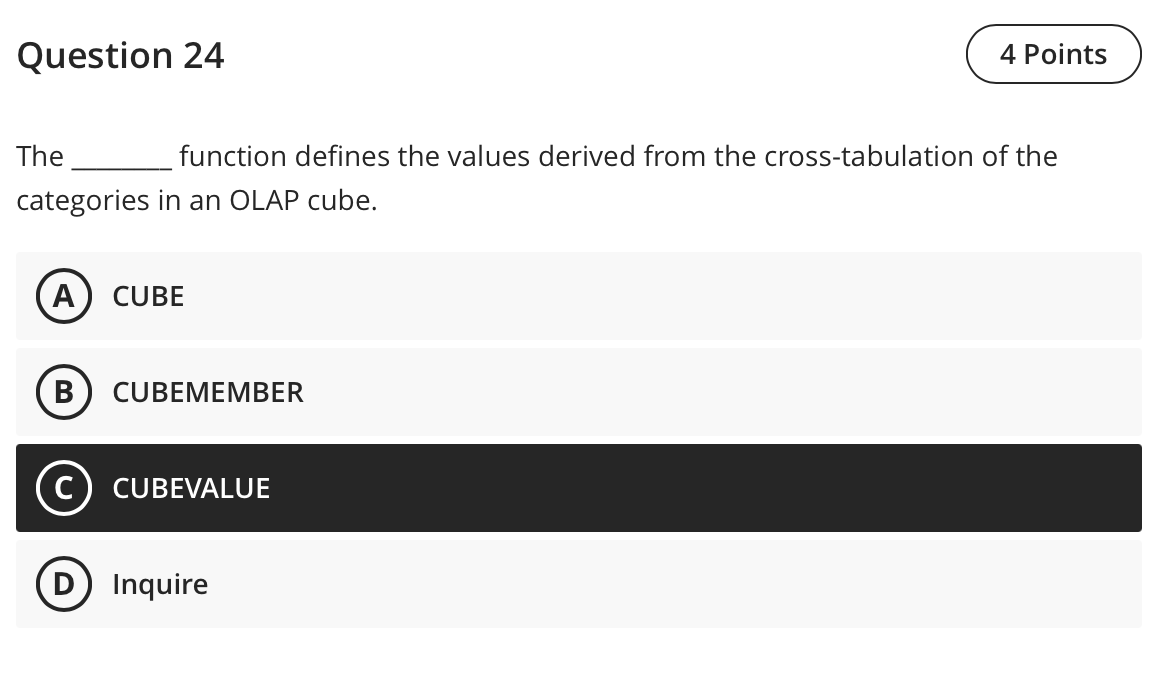Click the 4 Points badge
Image resolution: width=1176 pixels, height=692 pixels.
pyautogui.click(x=1054, y=54)
